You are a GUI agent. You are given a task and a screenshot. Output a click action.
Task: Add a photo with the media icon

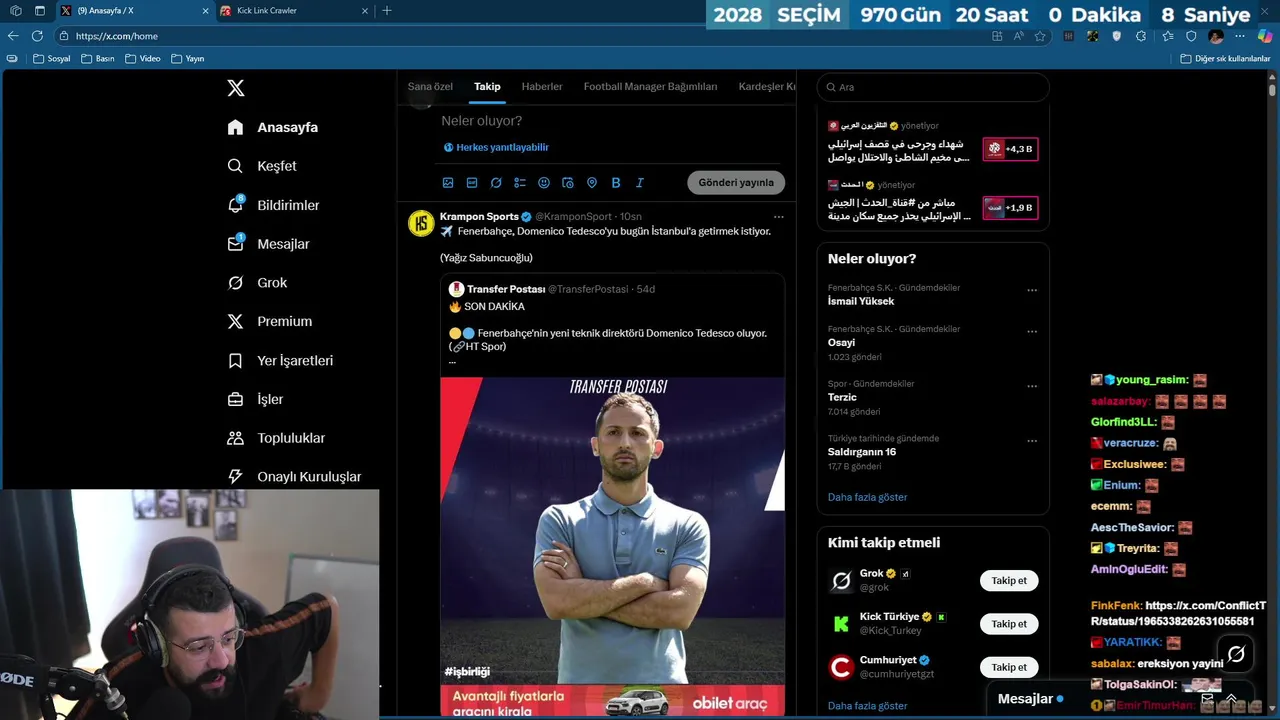point(448,183)
